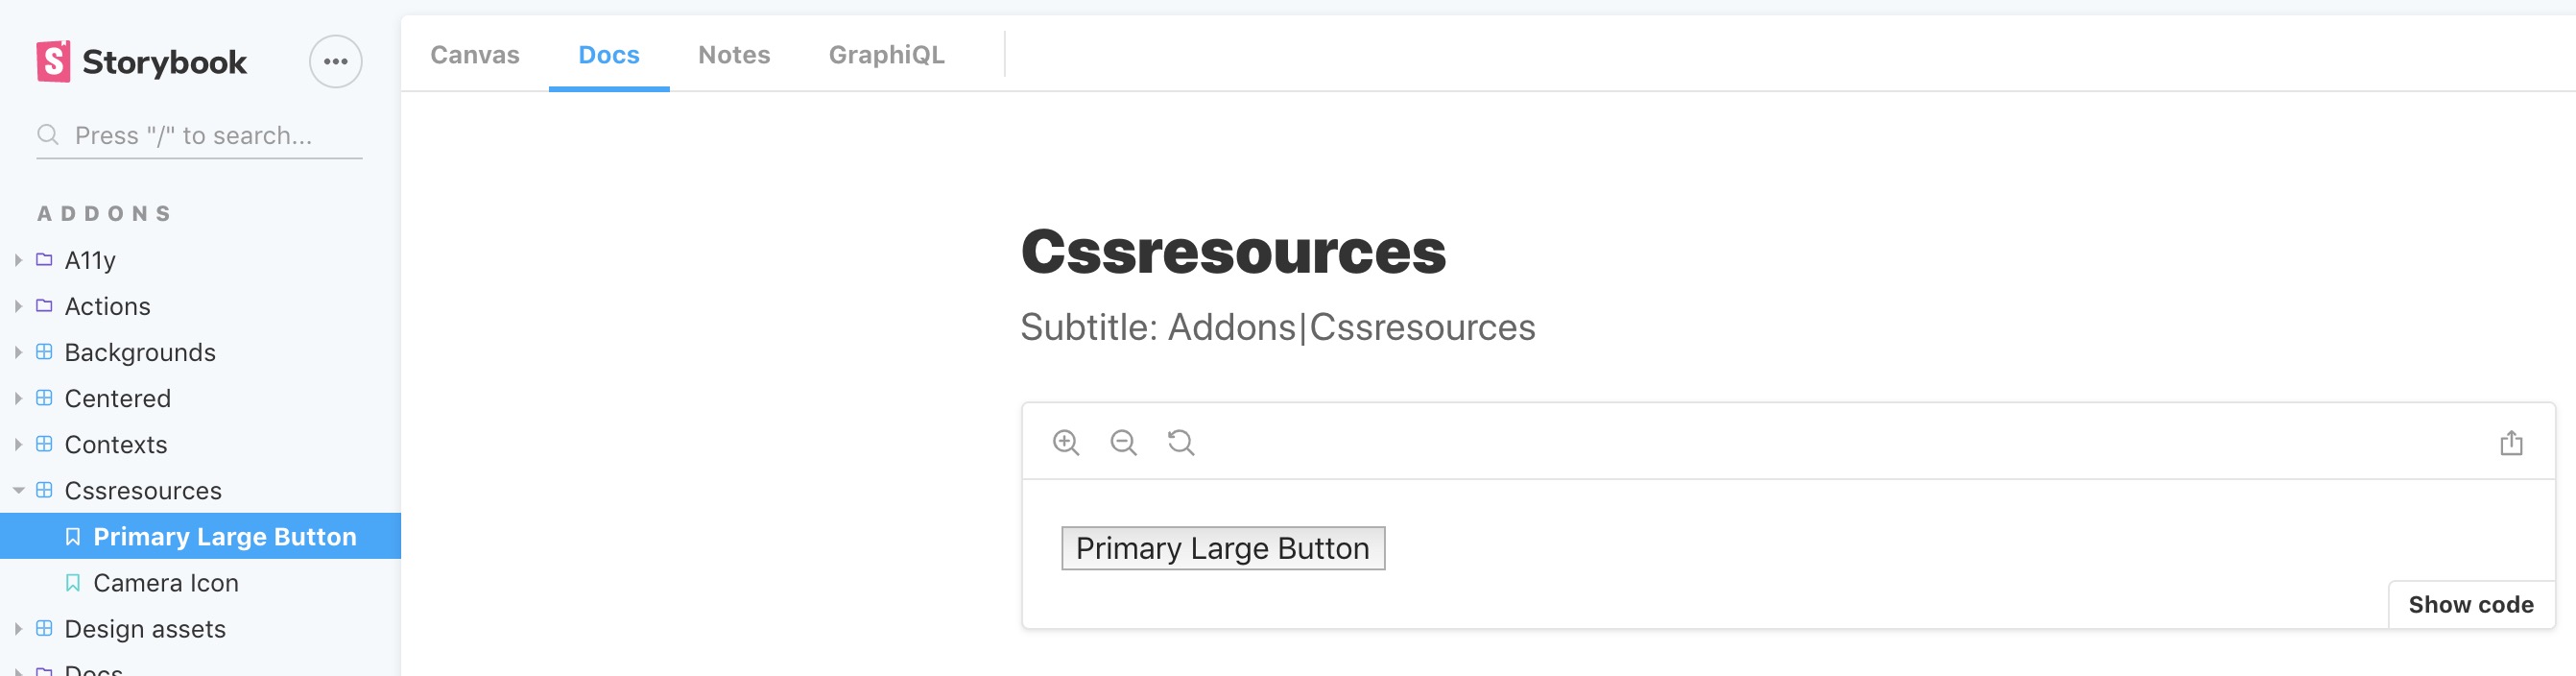Select the Zoom in icon in preview toolbar
The image size is (2576, 676).
tap(1066, 442)
